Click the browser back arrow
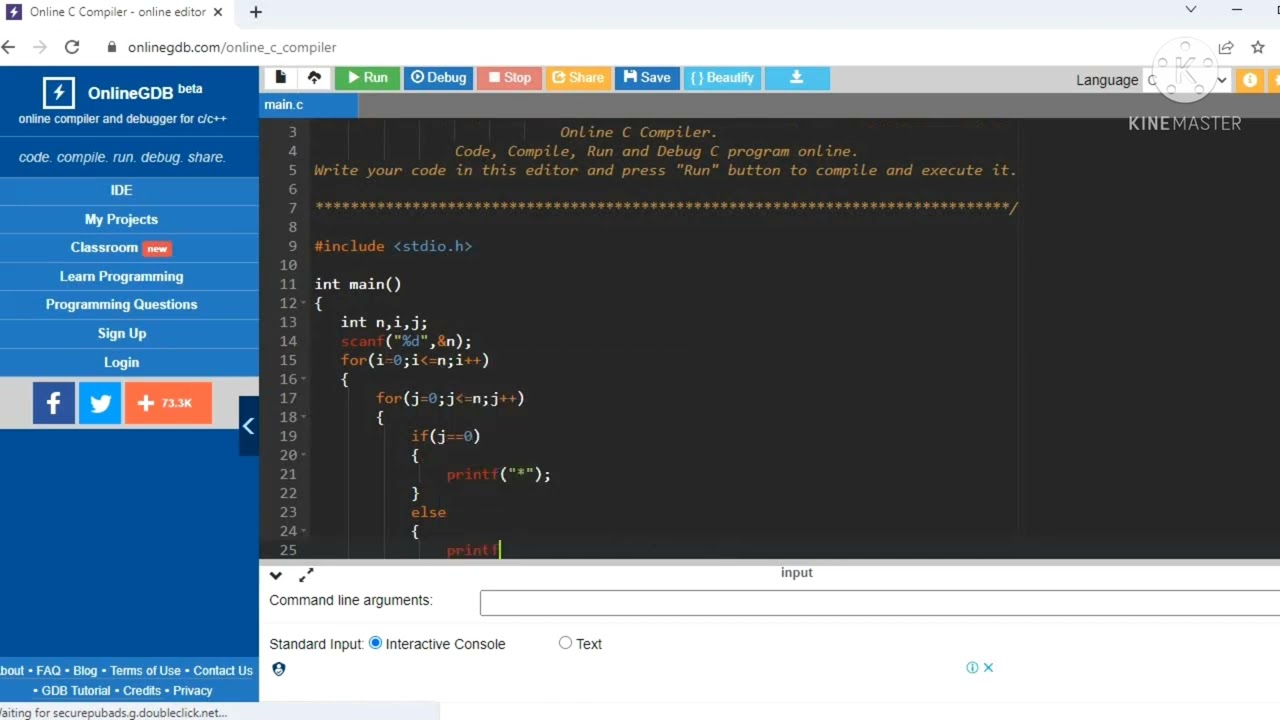This screenshot has width=1280, height=720. 9,47
